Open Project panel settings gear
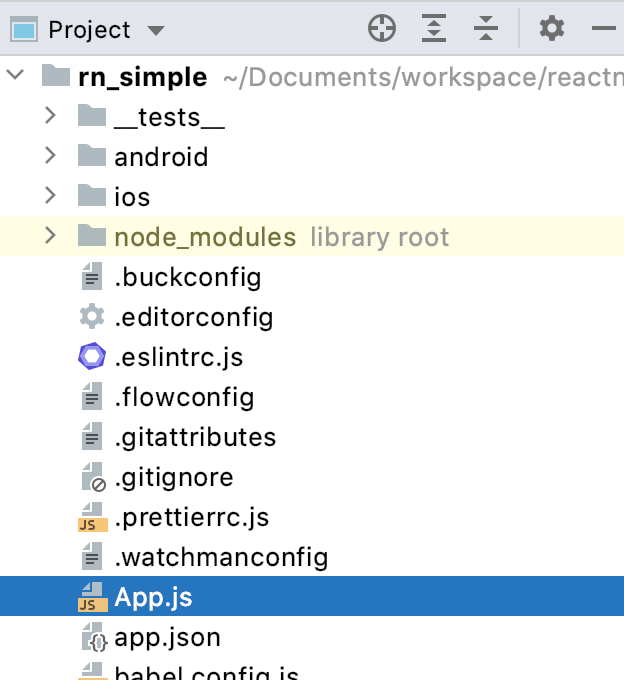Image resolution: width=624 pixels, height=680 pixels. click(552, 29)
